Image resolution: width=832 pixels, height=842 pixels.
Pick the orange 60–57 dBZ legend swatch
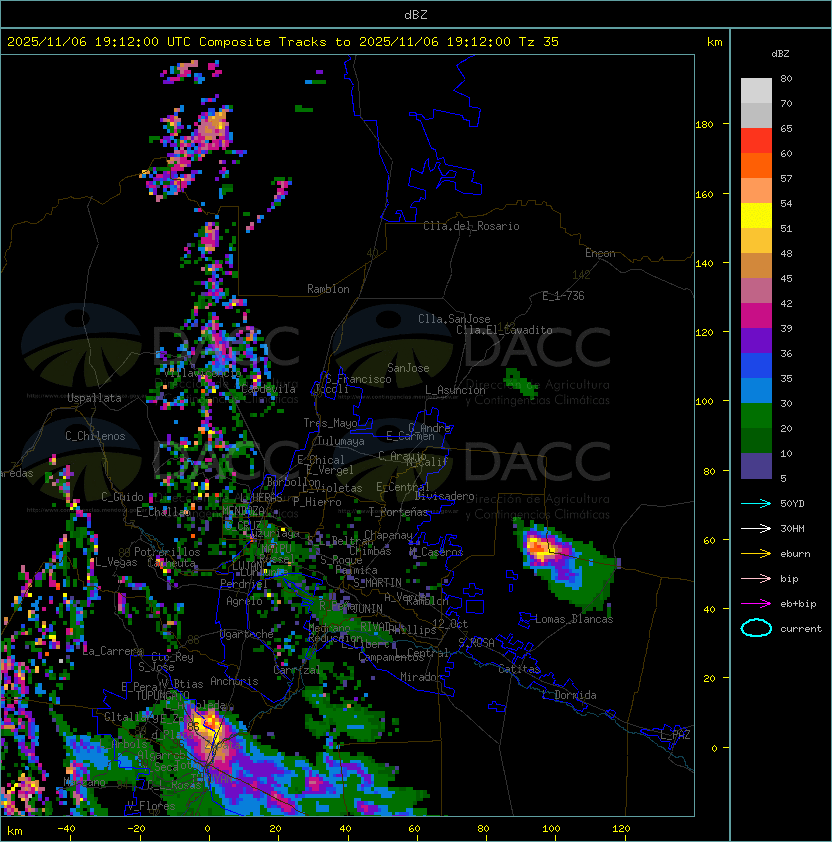[756, 166]
